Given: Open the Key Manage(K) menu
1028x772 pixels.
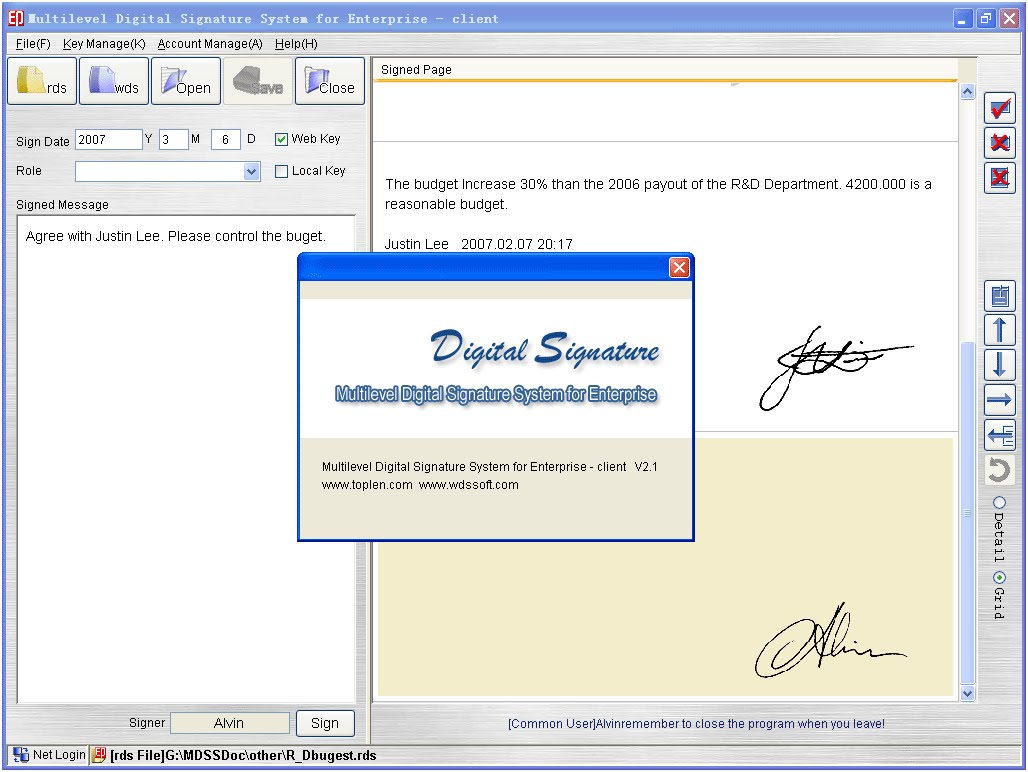Looking at the screenshot, I should pyautogui.click(x=104, y=44).
